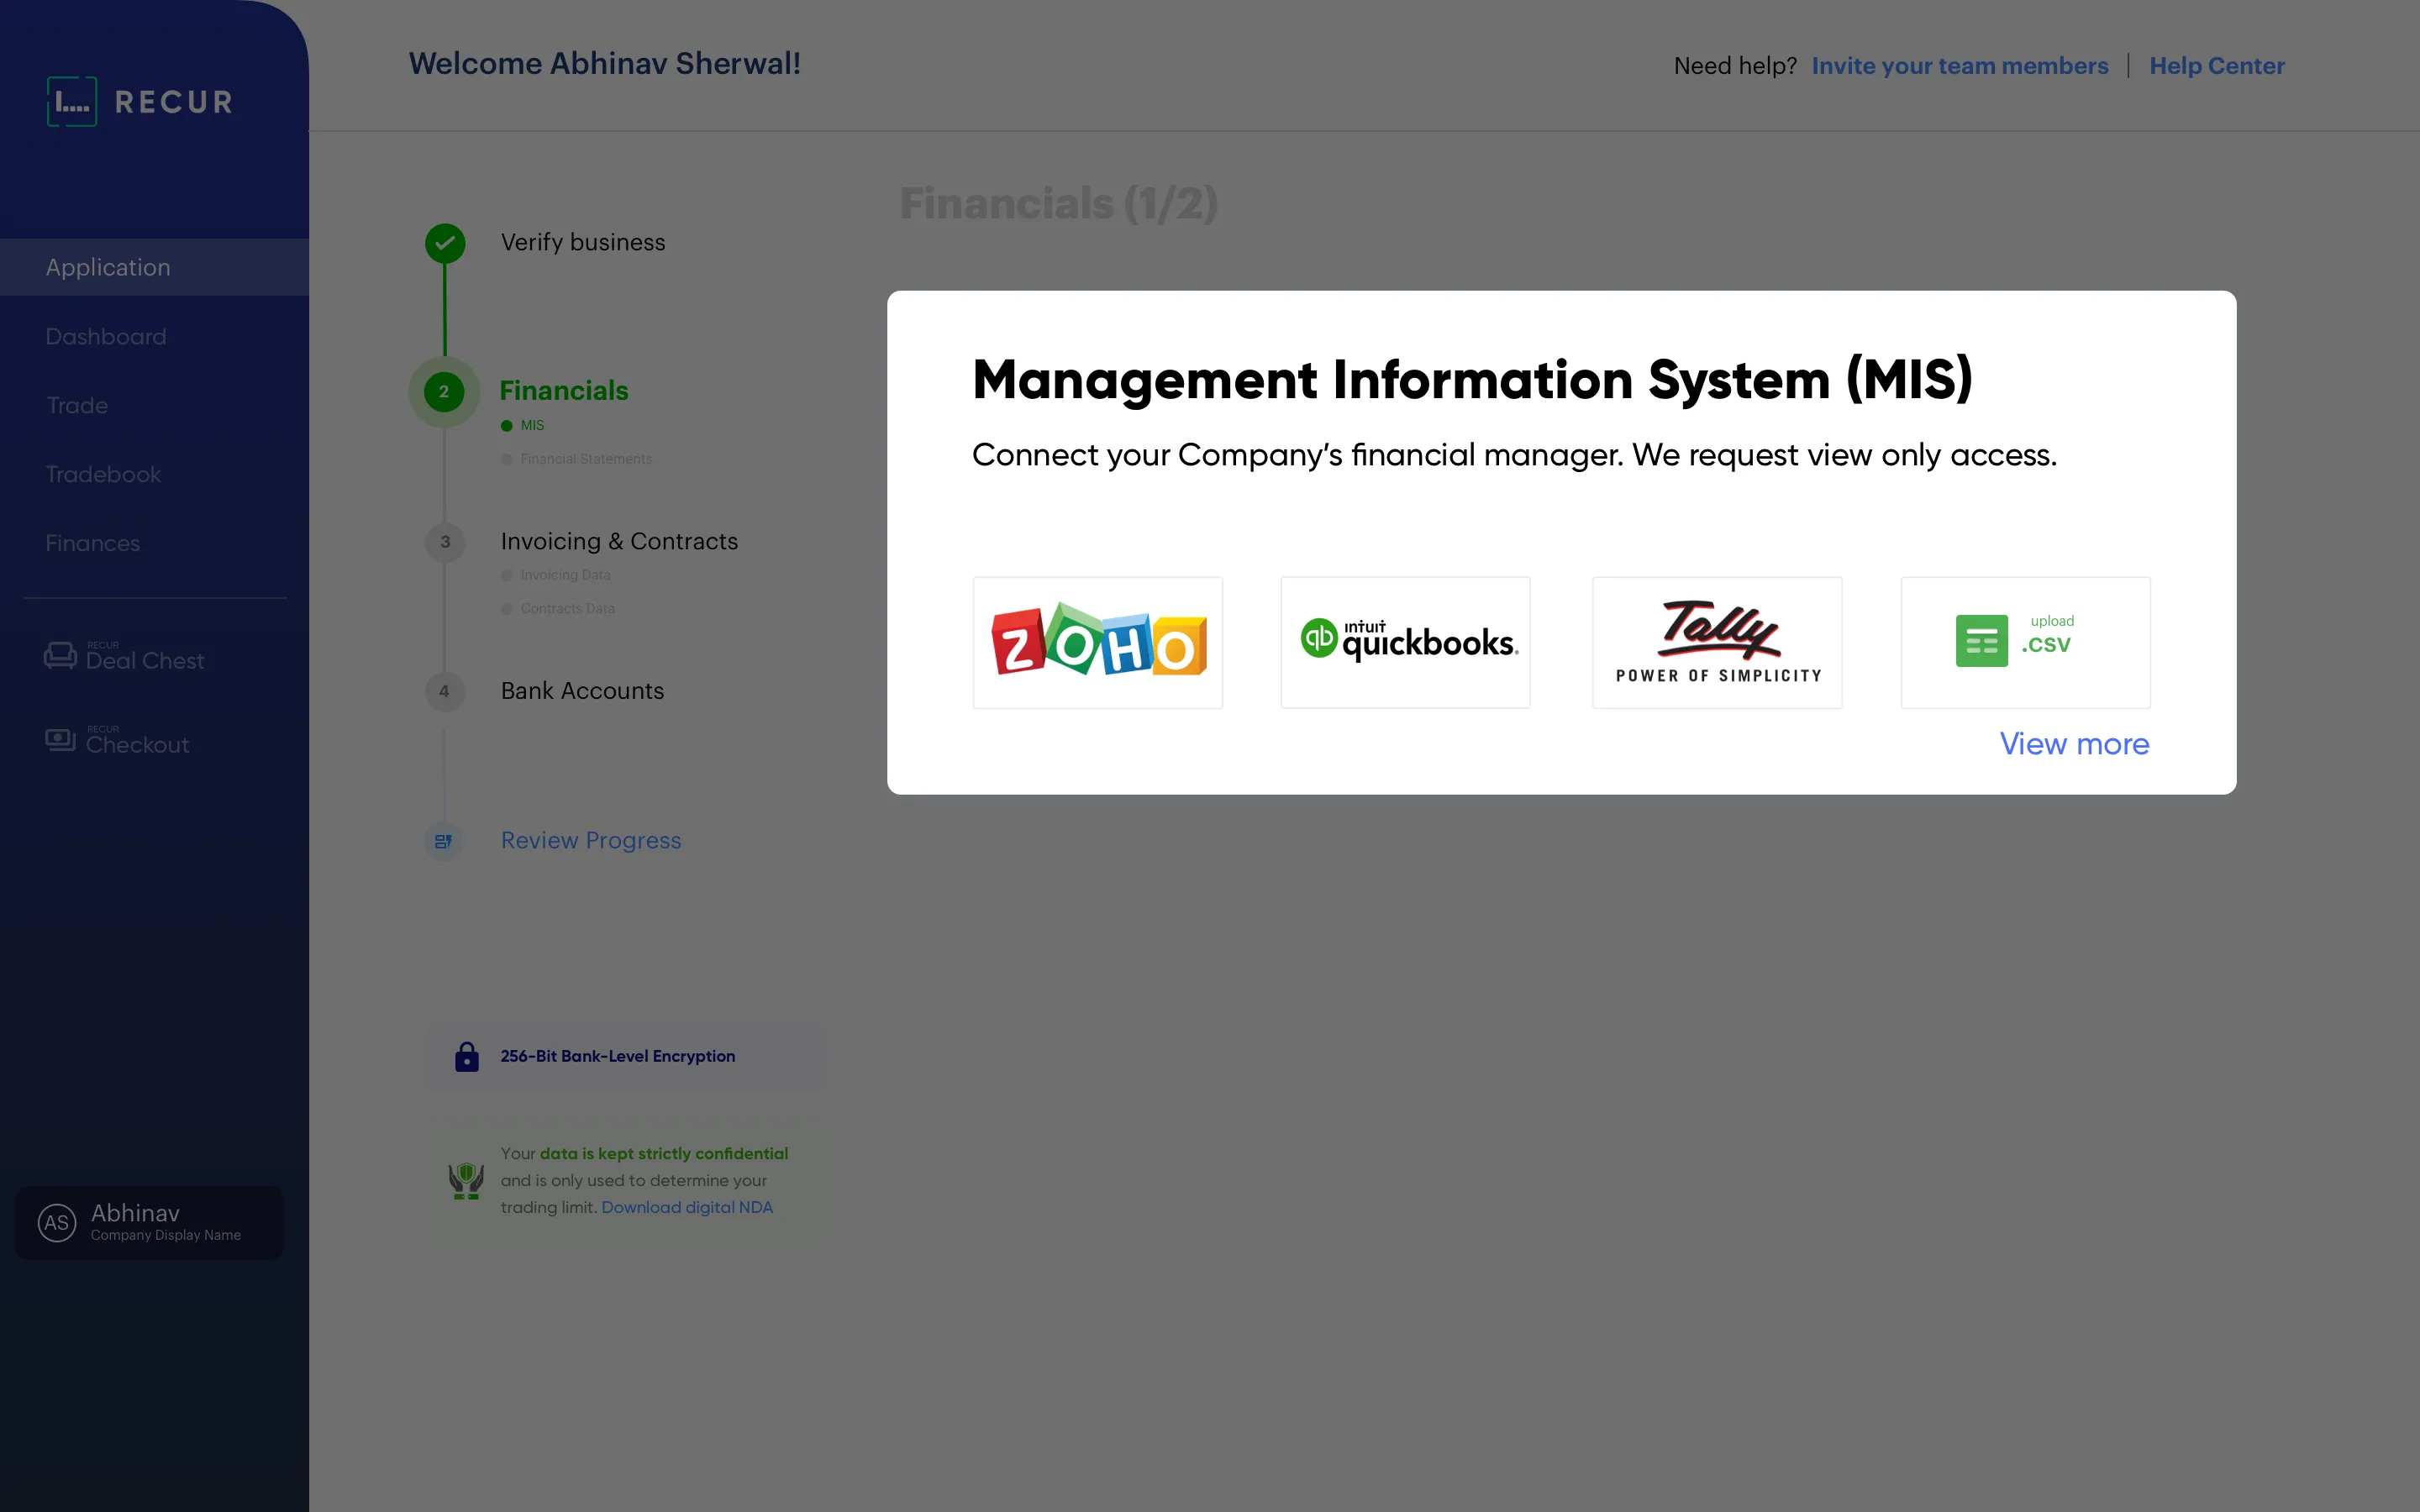Image resolution: width=2420 pixels, height=1512 pixels.
Task: Select the Zoho integration tile
Action: pos(1097,642)
